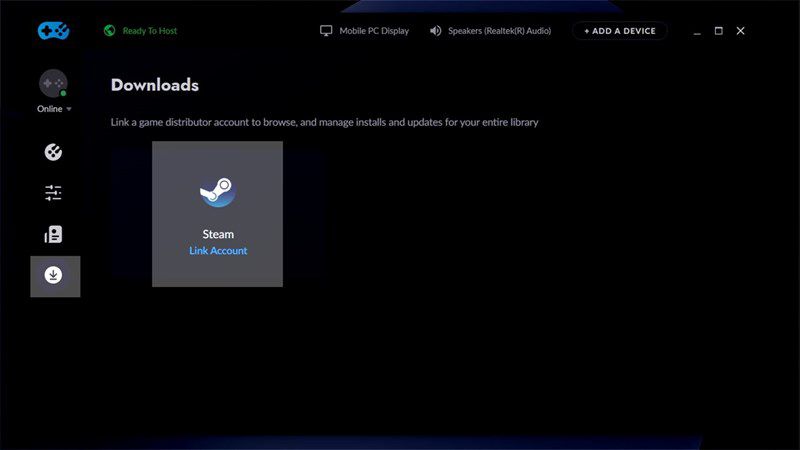Maximize the Rainway window
Viewport: 800px width, 450px height.
pyautogui.click(x=718, y=31)
